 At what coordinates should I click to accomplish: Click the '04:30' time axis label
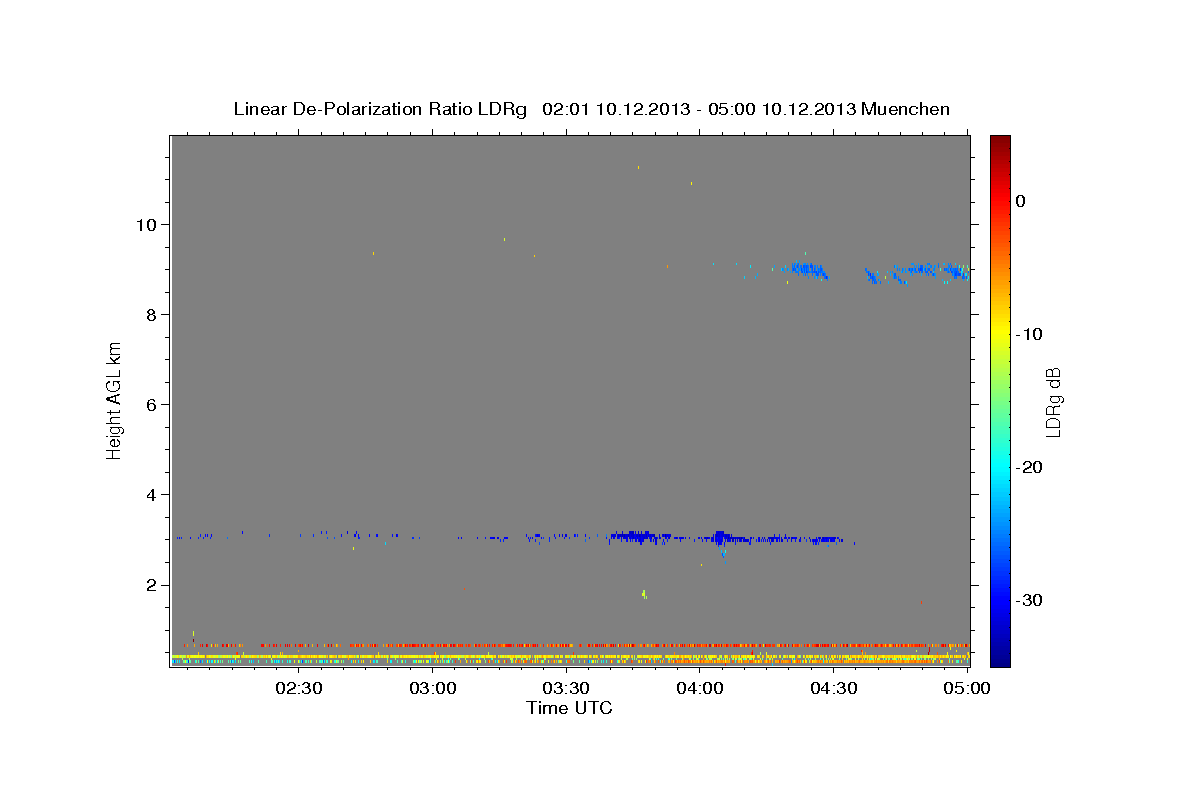pyautogui.click(x=834, y=688)
